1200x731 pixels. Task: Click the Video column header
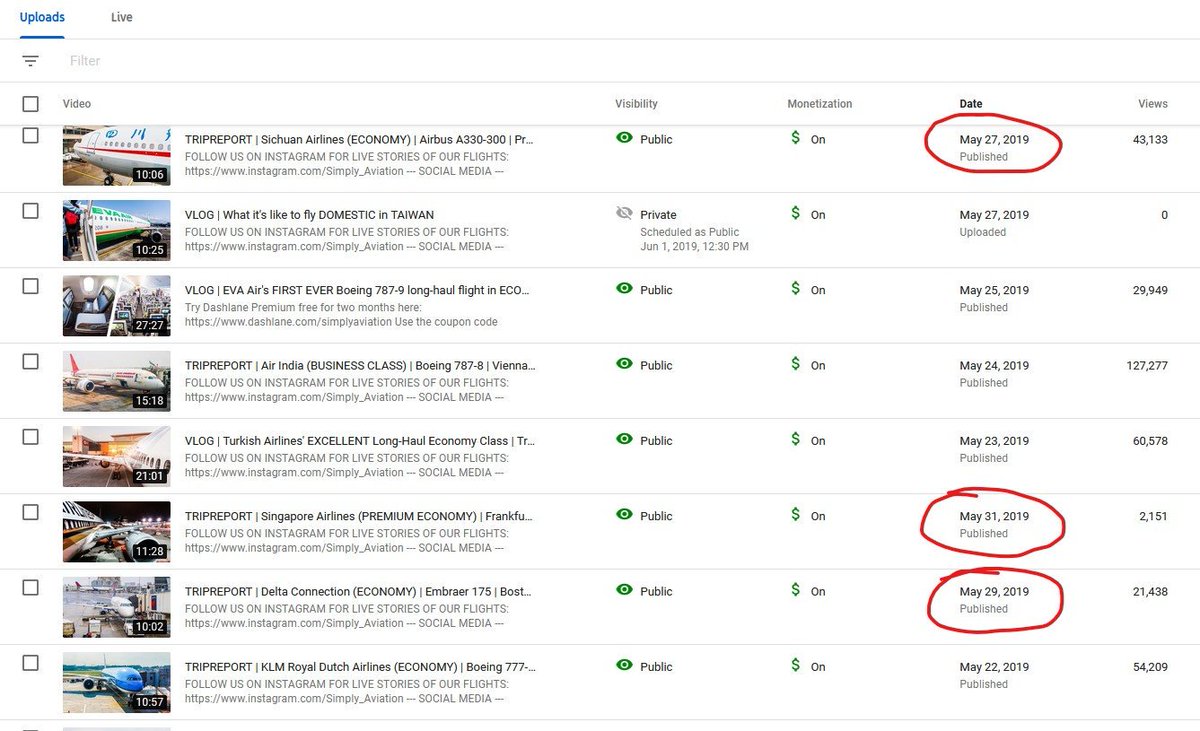pos(77,104)
